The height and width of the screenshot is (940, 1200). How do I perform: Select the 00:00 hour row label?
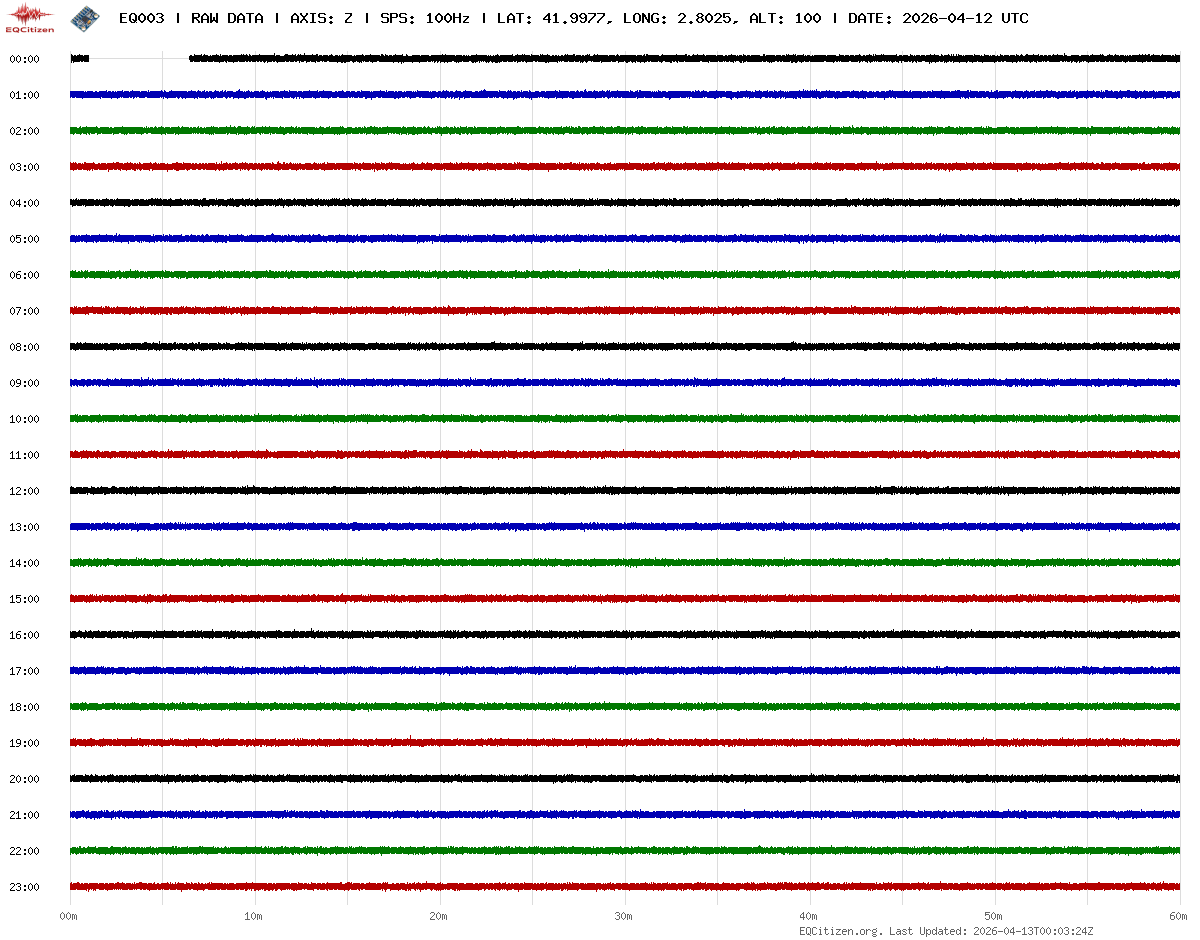(x=24, y=59)
